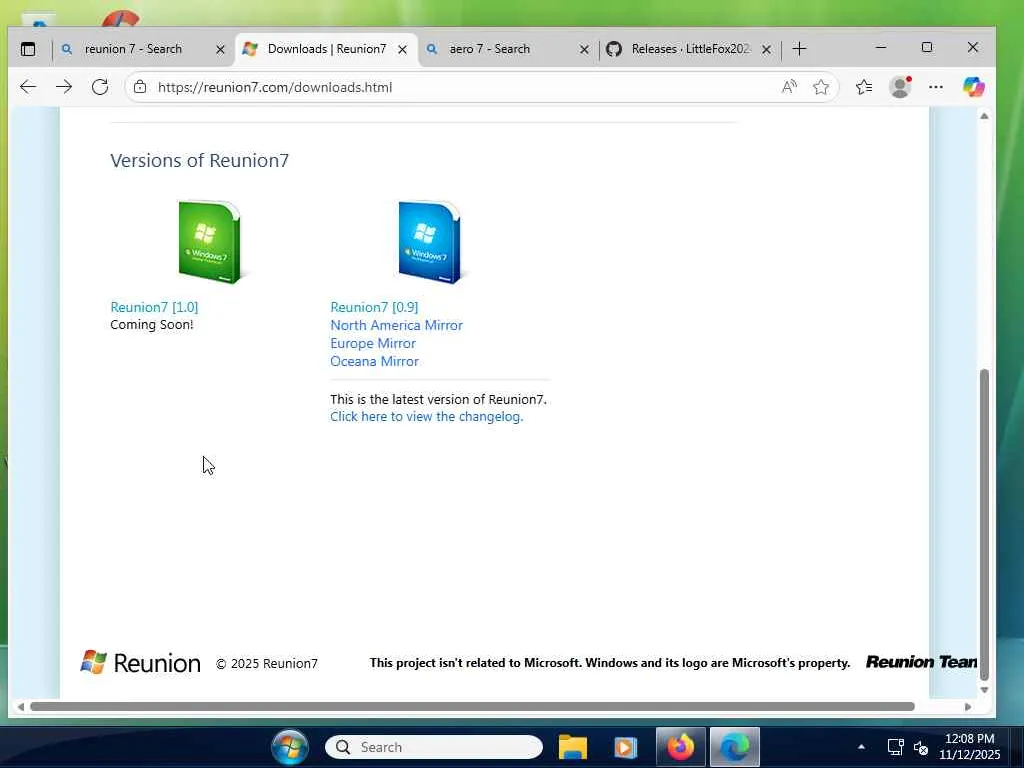Screen dimensions: 1024x768
Task: Close the 'aero 7 - Search' tab
Action: pos(584,50)
